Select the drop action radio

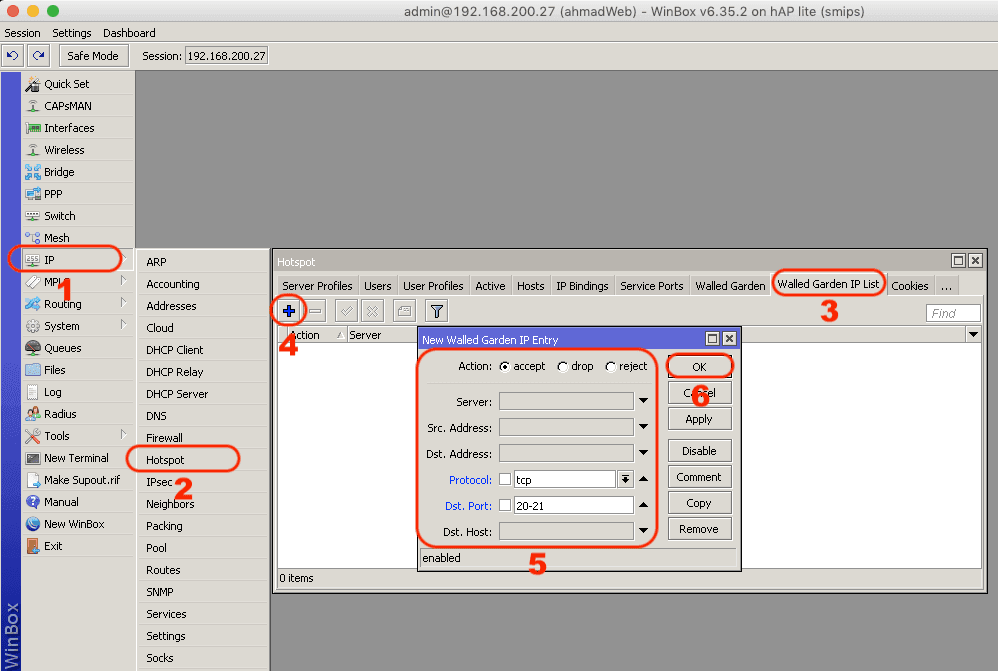[563, 367]
